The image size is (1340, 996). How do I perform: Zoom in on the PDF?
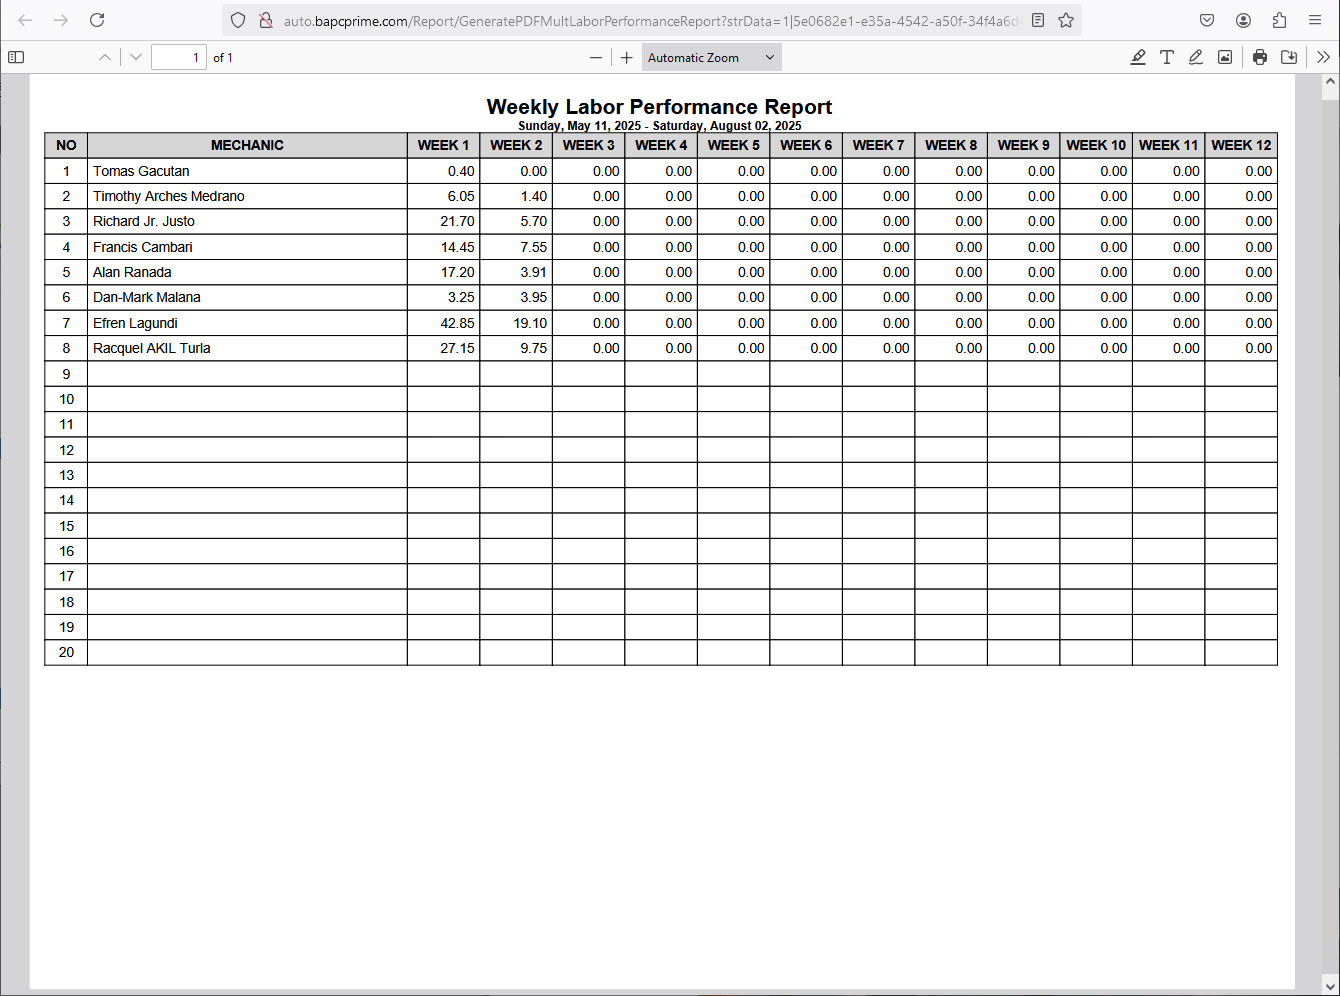pos(627,58)
